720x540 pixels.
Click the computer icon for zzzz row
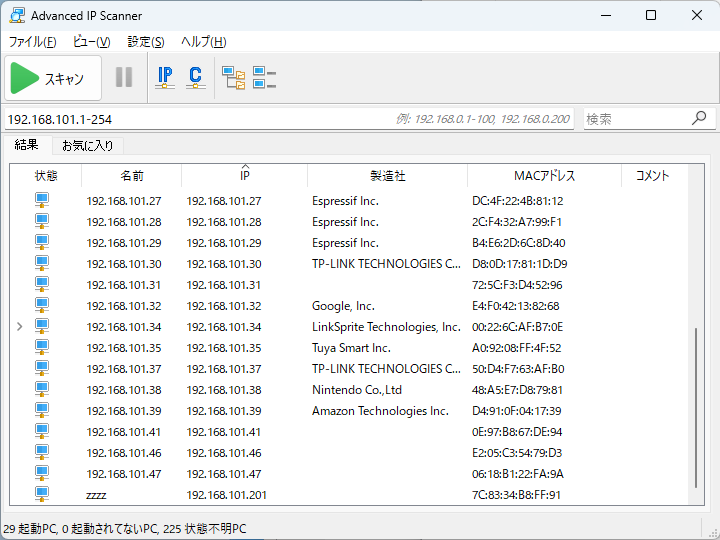pyautogui.click(x=42, y=495)
